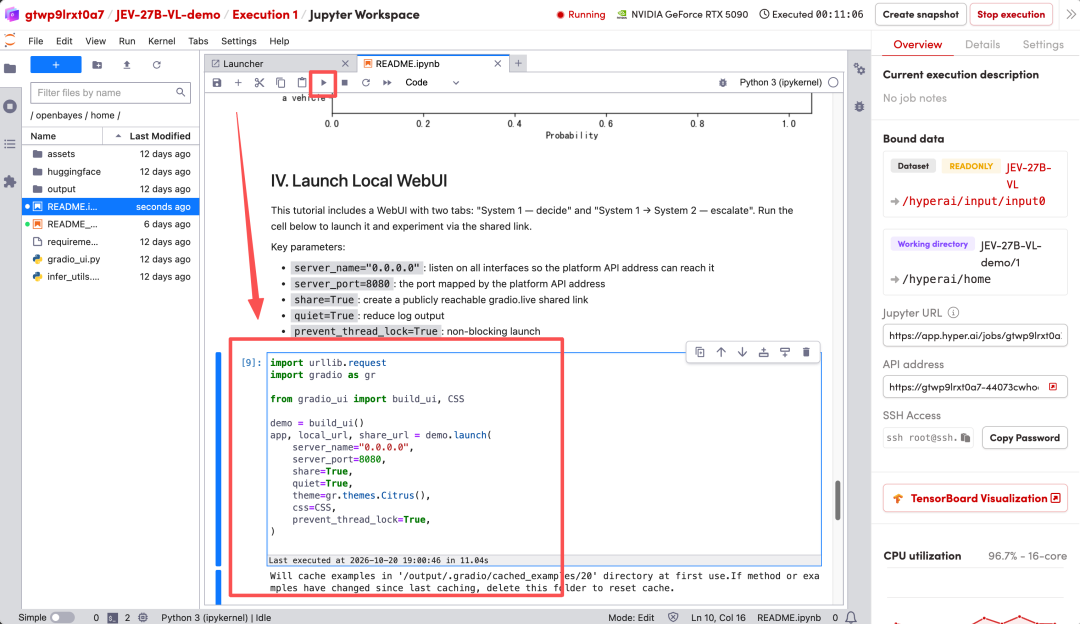Image resolution: width=1080 pixels, height=624 pixels.
Task: Move the cell down with the arrow icon
Action: point(742,352)
